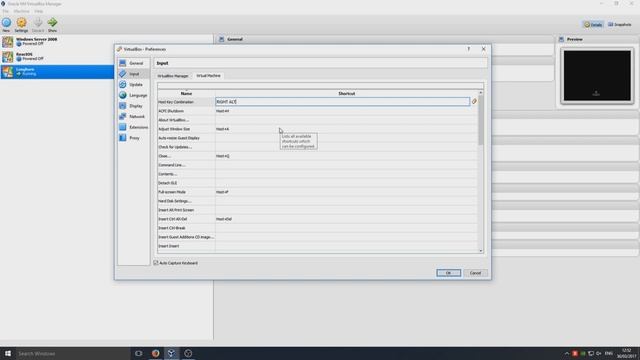This screenshot has width=640, height=360.
Task: Click the Settings gear icon in the VirtualBox Manager window
Action: [x=21, y=24]
